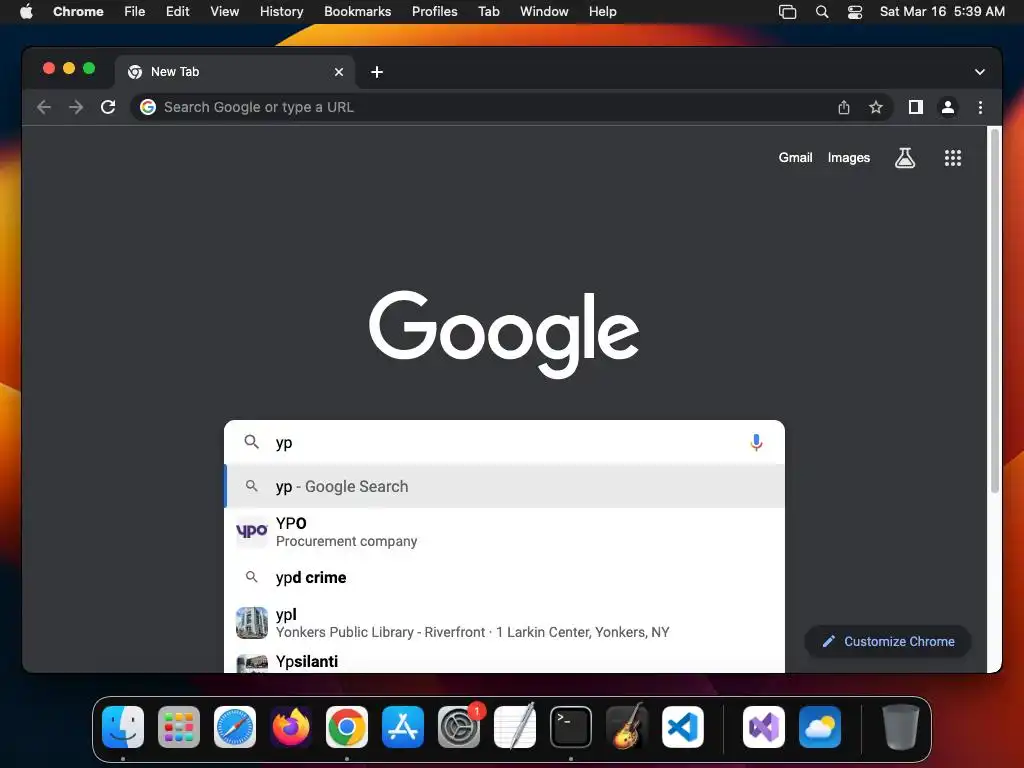Share this page via the share icon
Screen dimensions: 1024x768
coord(844,107)
